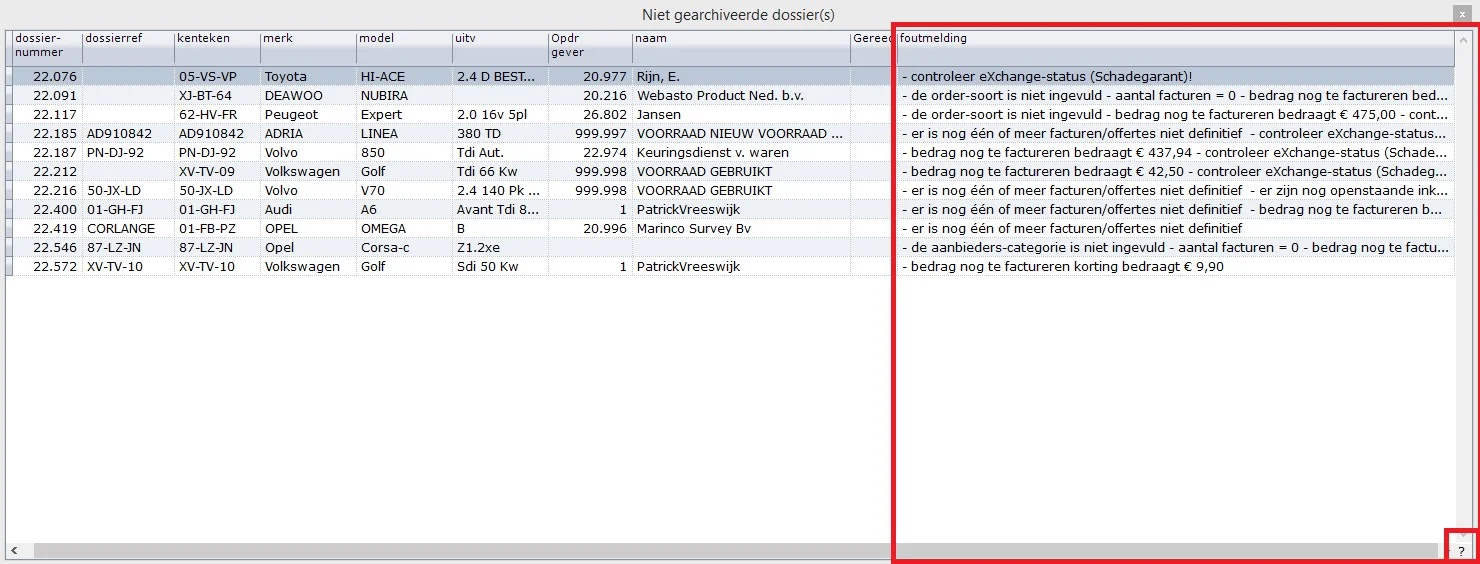Viewport: 1480px width, 564px height.
Task: Sort by the Opdr gever column header
Action: pyautogui.click(x=590, y=46)
